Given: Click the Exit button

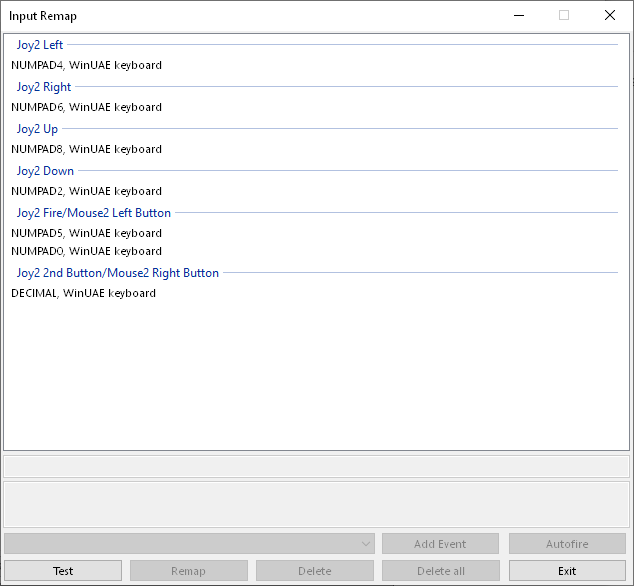Looking at the screenshot, I should click(x=567, y=571).
